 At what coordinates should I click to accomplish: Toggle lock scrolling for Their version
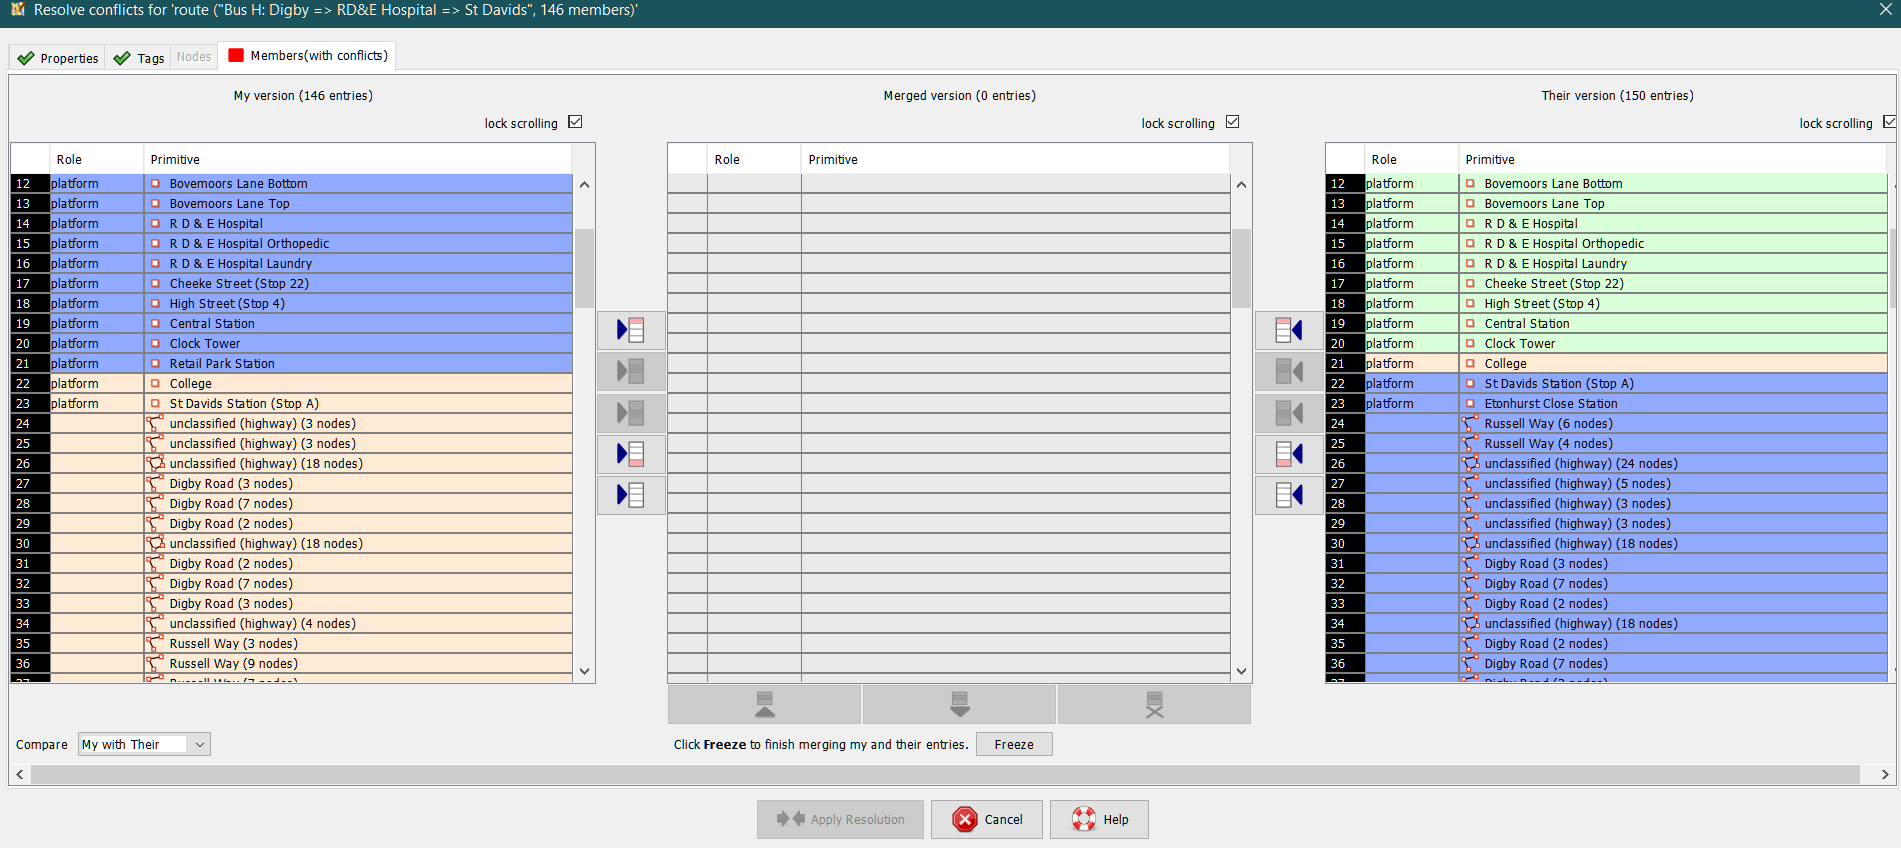[x=1888, y=122]
